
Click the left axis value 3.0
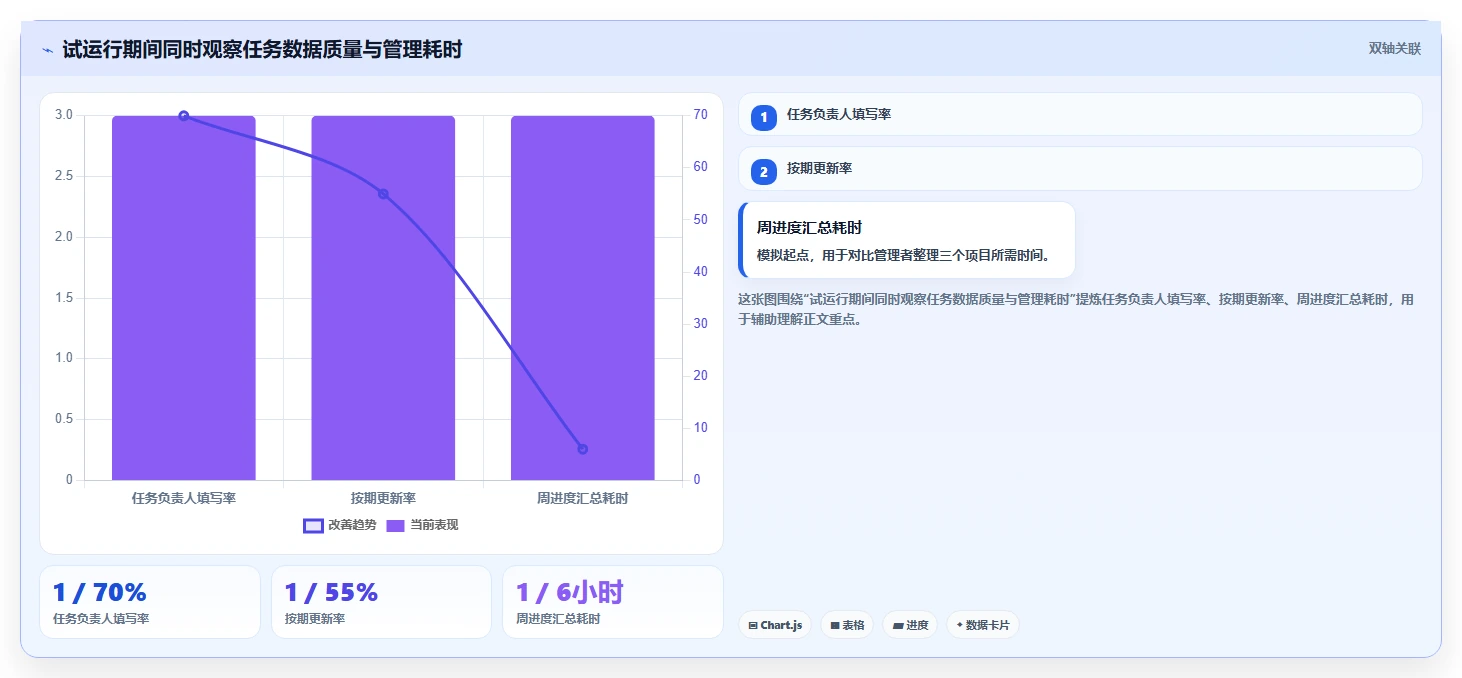[x=64, y=115]
